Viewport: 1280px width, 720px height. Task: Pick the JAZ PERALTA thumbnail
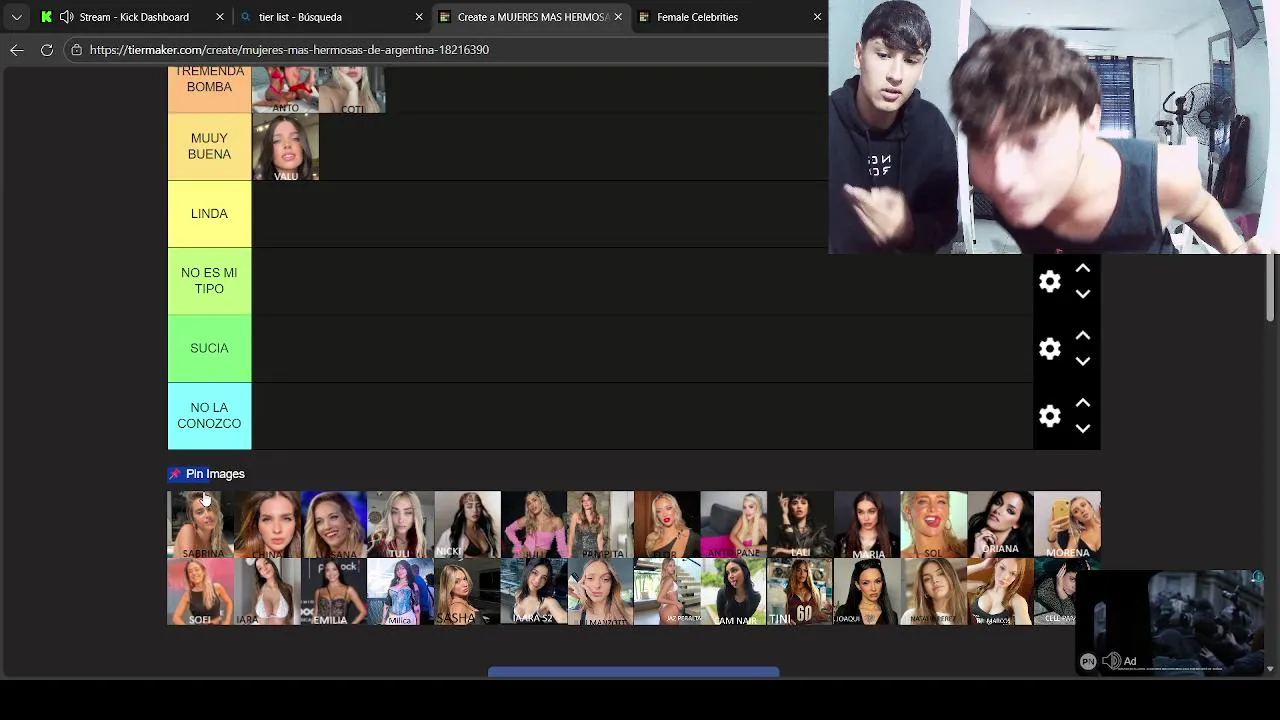click(x=667, y=591)
